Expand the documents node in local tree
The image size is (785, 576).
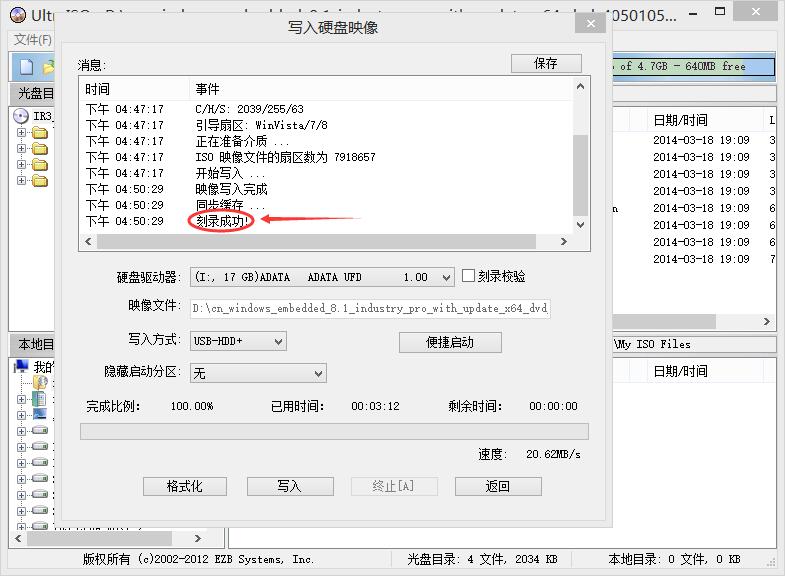pos(21,399)
